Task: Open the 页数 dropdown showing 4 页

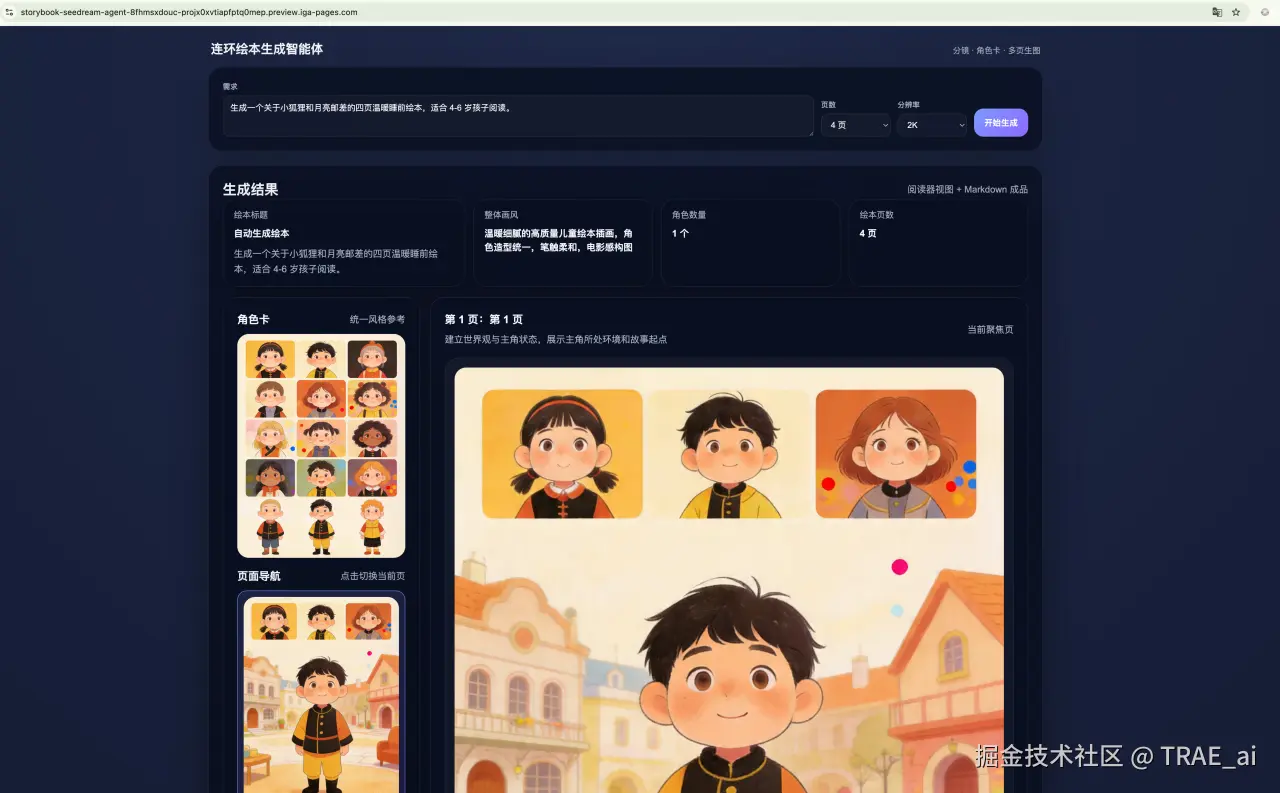Action: [856, 125]
